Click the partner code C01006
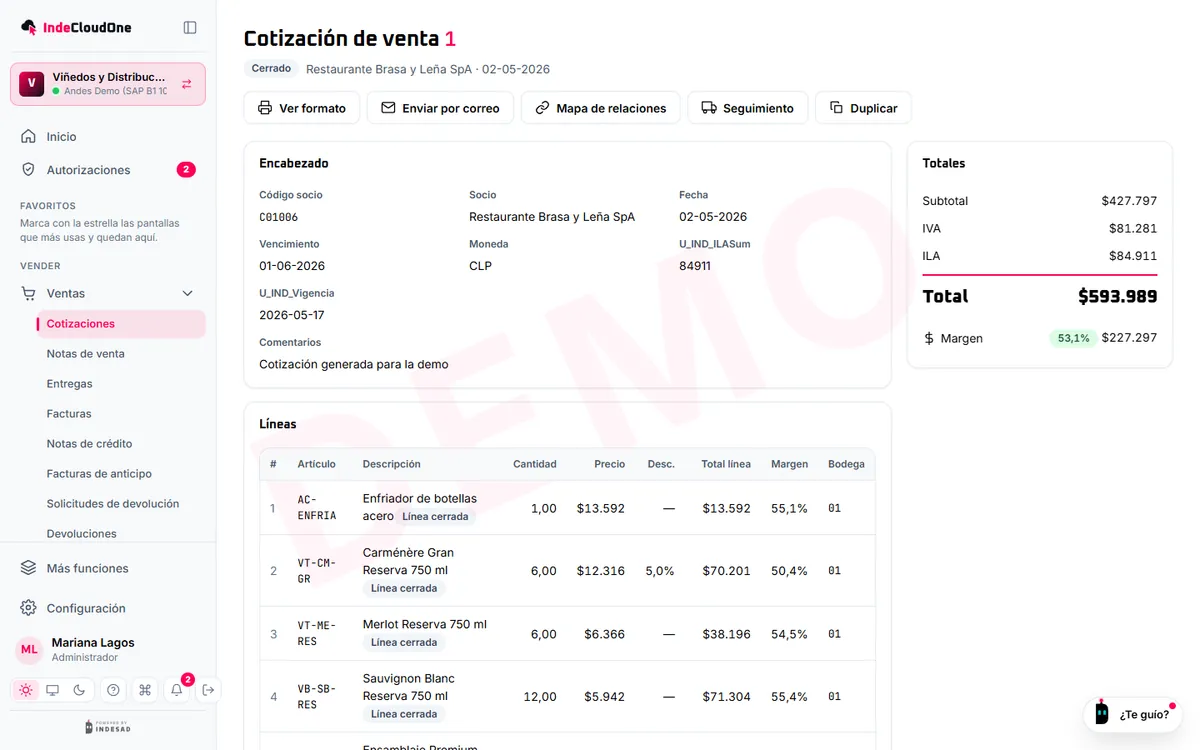The image size is (1200, 750). tap(279, 217)
